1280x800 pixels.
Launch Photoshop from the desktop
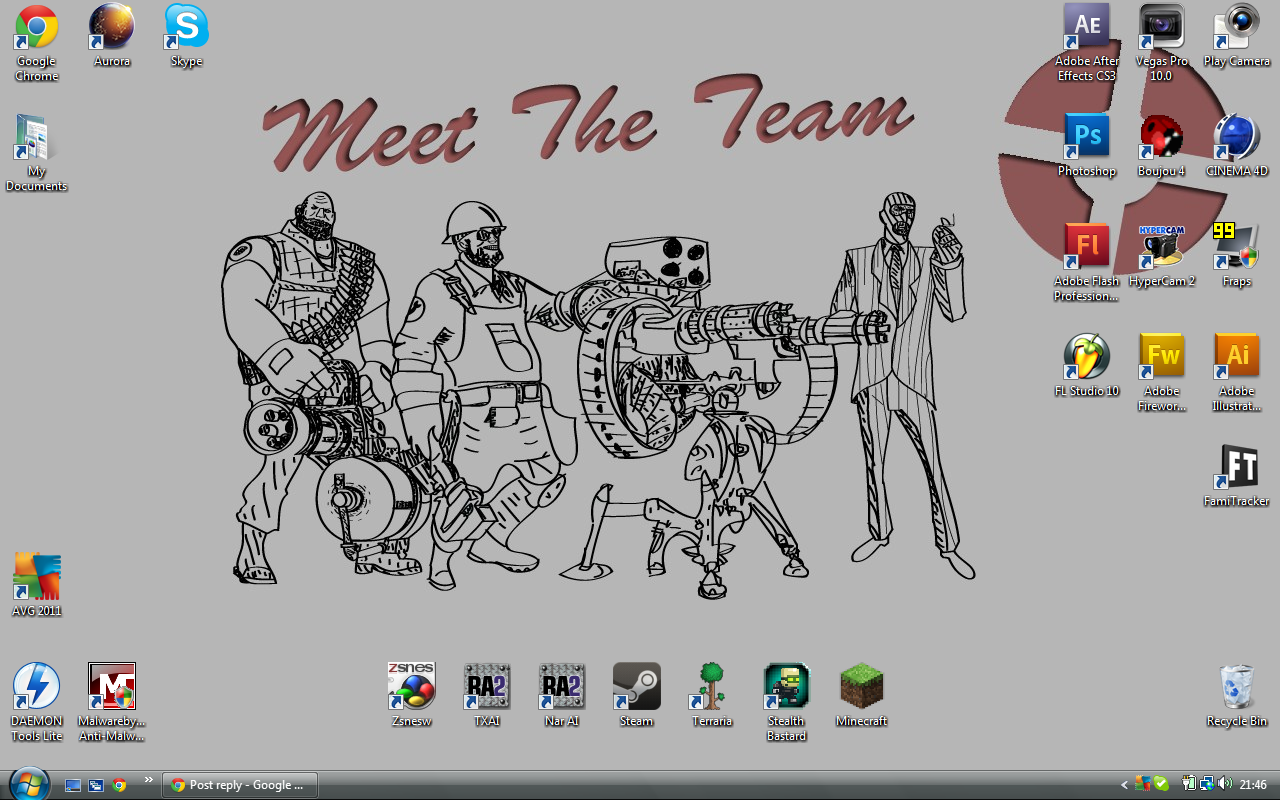click(1087, 138)
